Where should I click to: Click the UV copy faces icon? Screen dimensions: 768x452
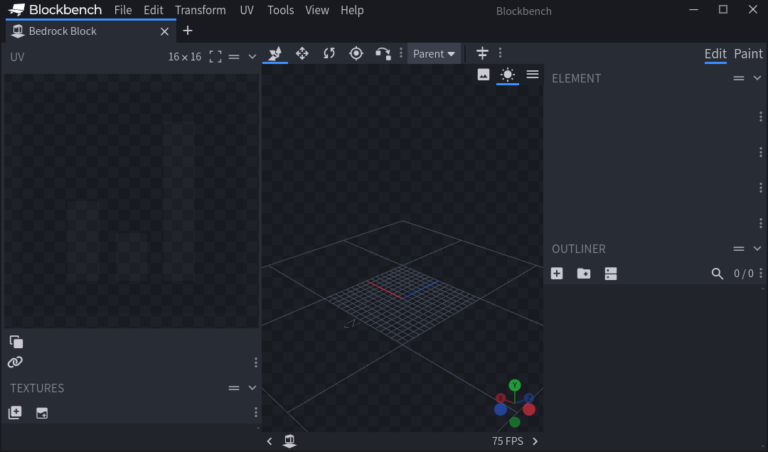pyautogui.click(x=16, y=341)
